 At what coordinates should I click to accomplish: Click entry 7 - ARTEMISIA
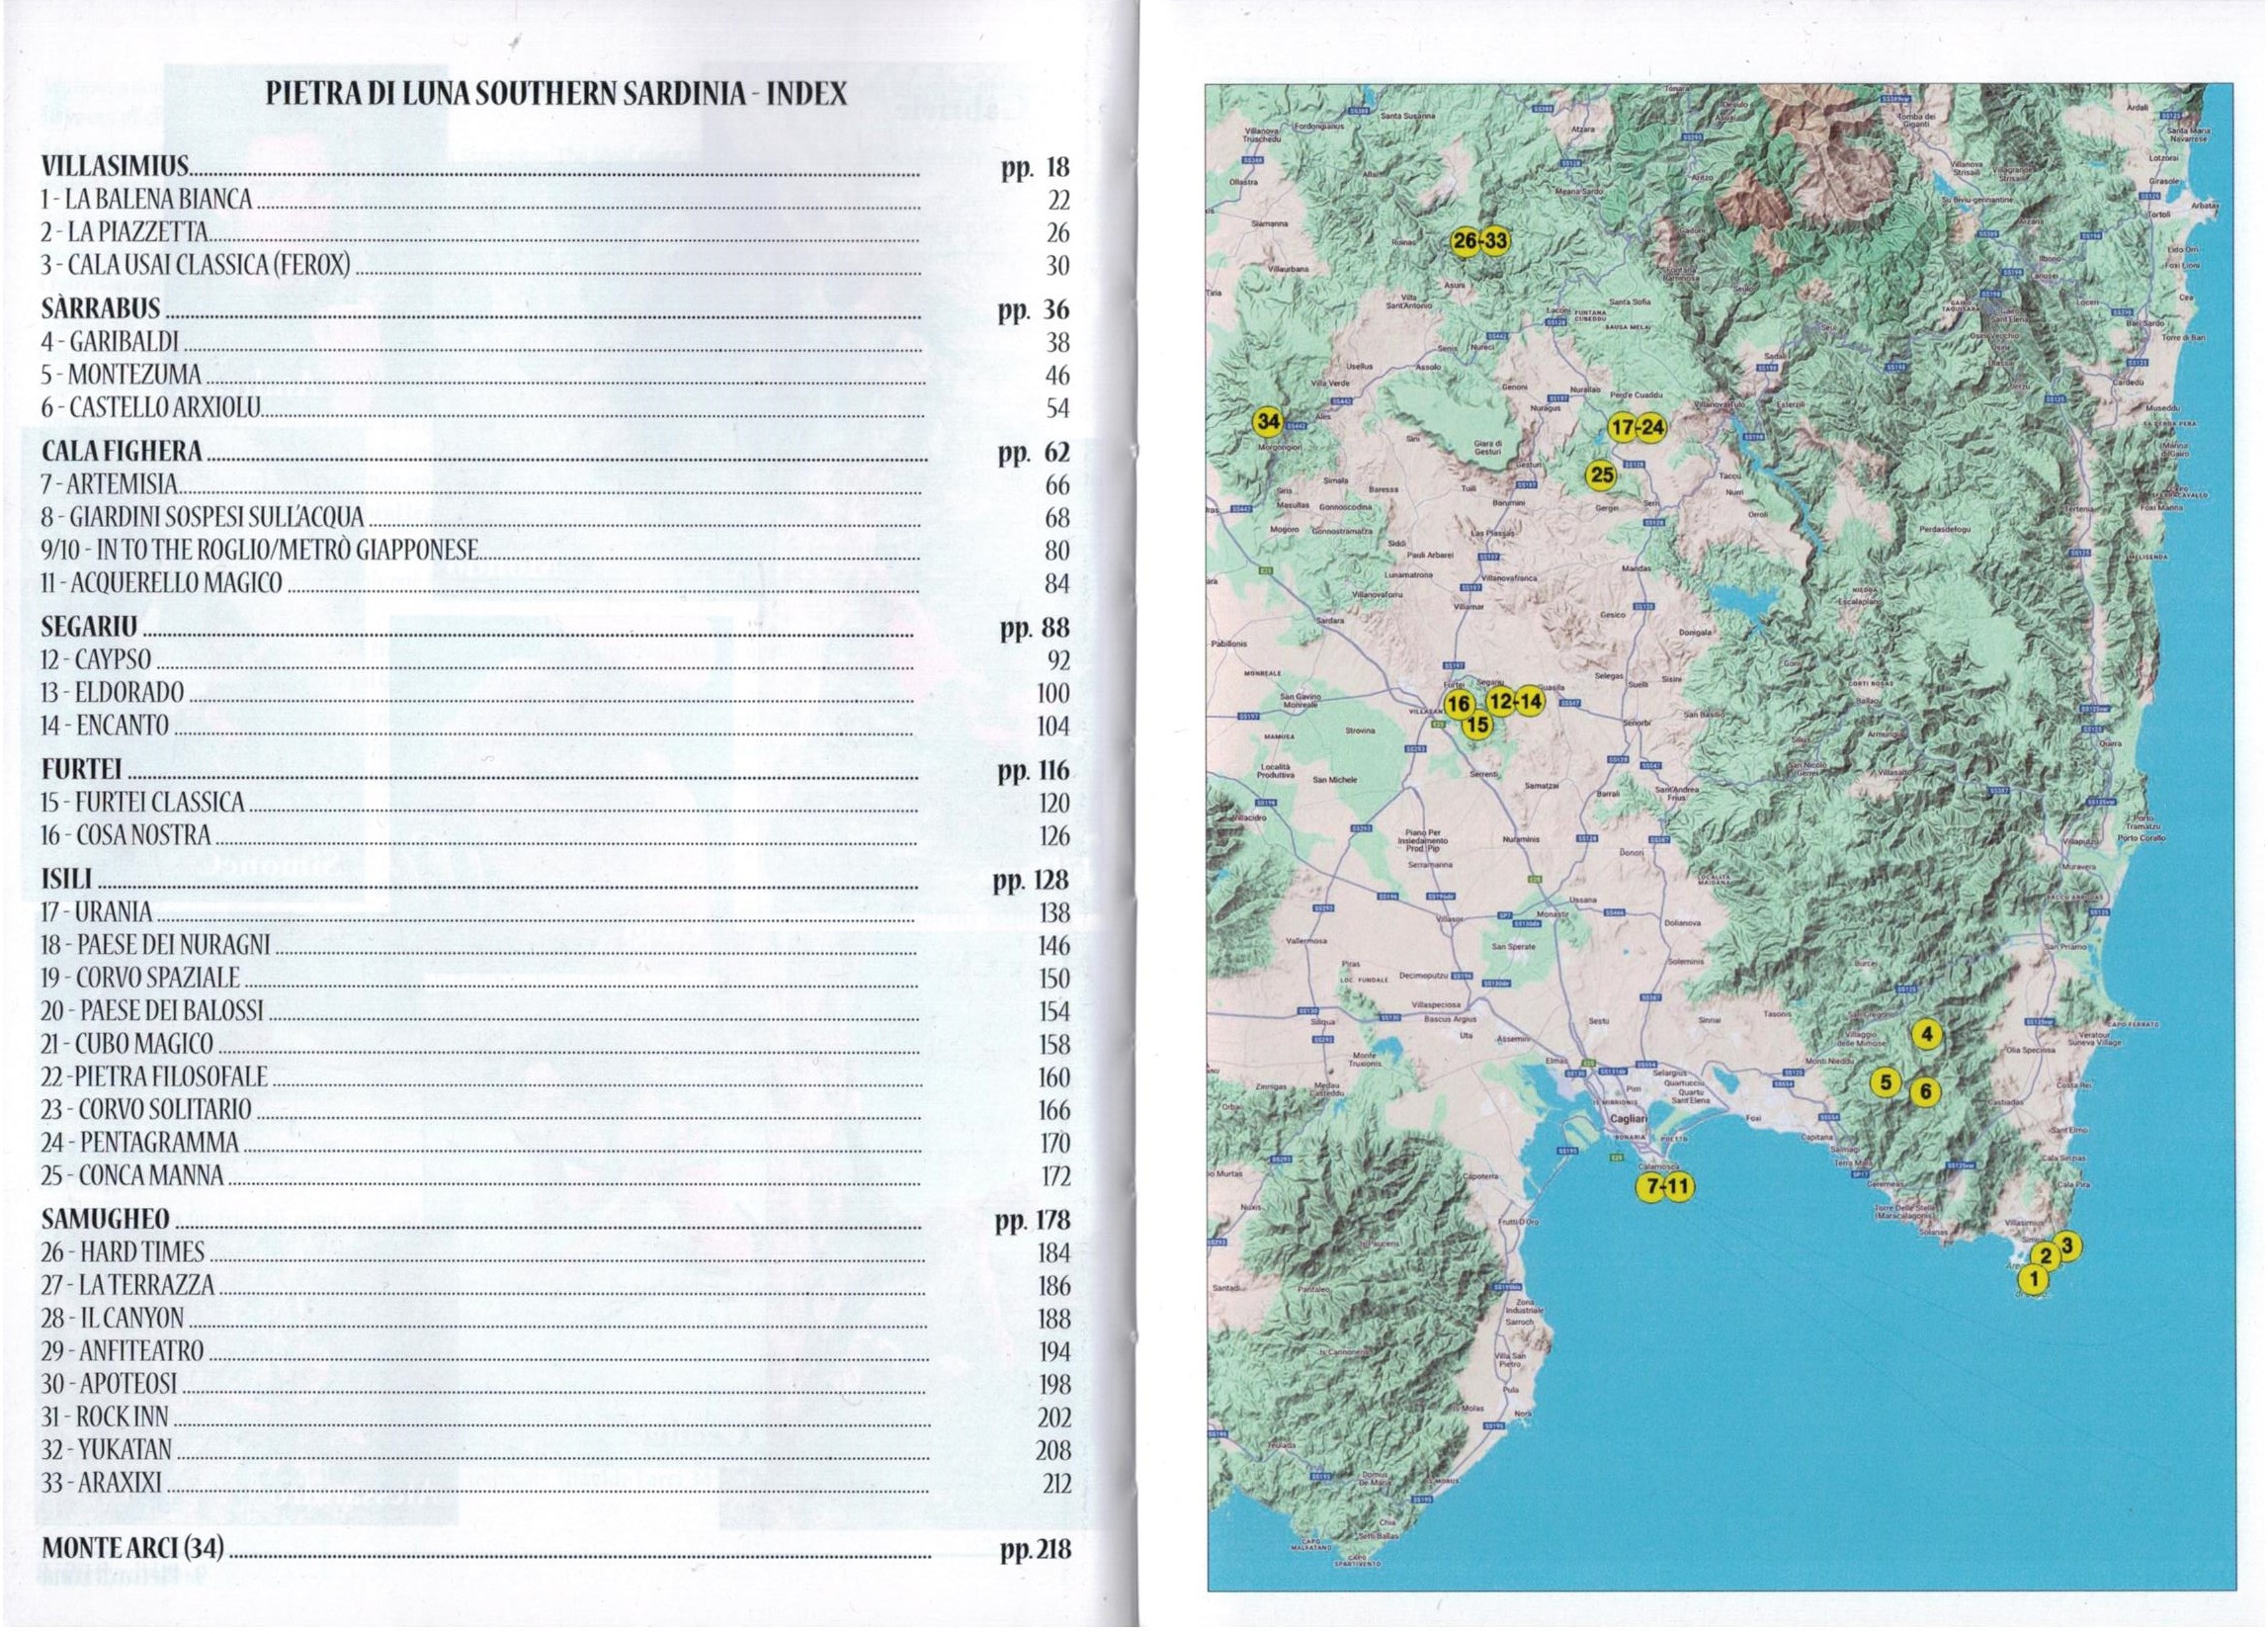pos(110,485)
